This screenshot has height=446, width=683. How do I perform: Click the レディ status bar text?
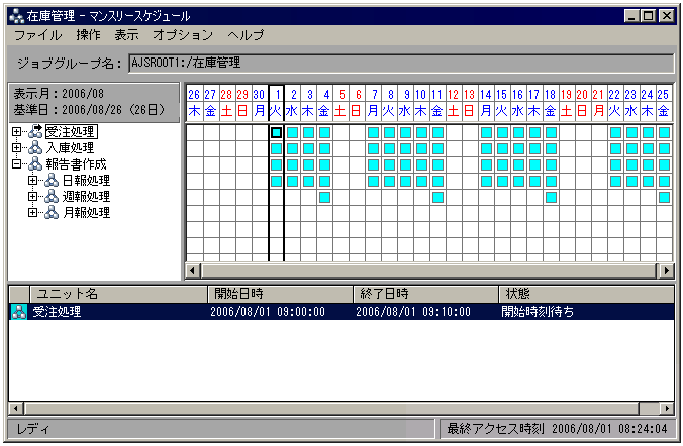pyautogui.click(x=32, y=429)
